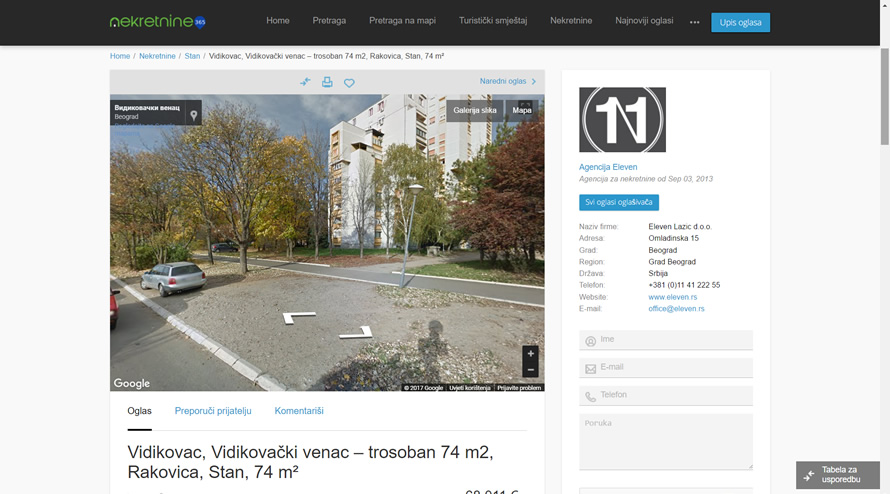The height and width of the screenshot is (494, 890).
Task: Click the compare arrows icon above the photo
Action: [305, 82]
